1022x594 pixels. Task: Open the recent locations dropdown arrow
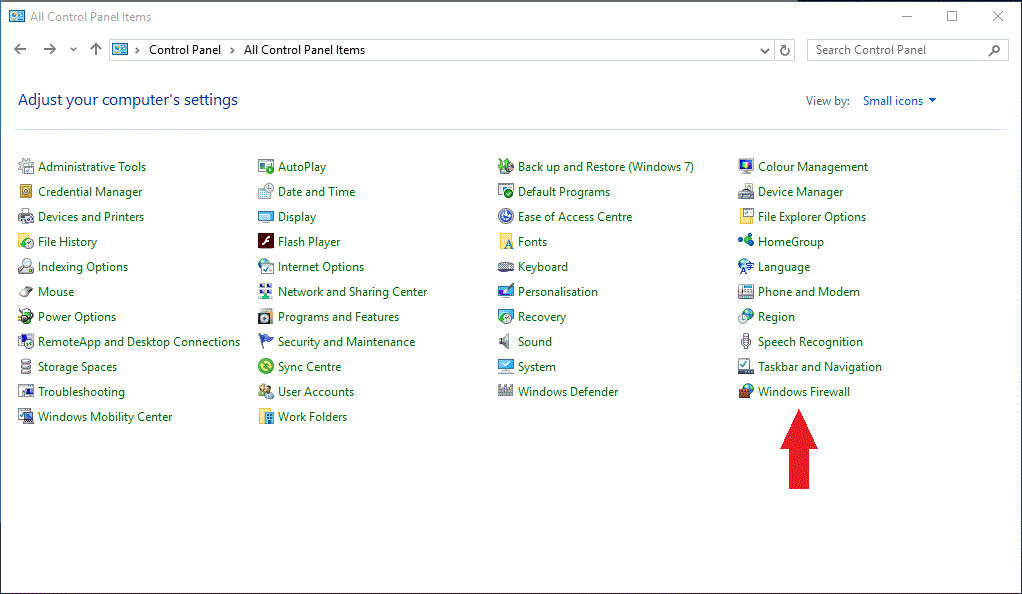tap(73, 50)
